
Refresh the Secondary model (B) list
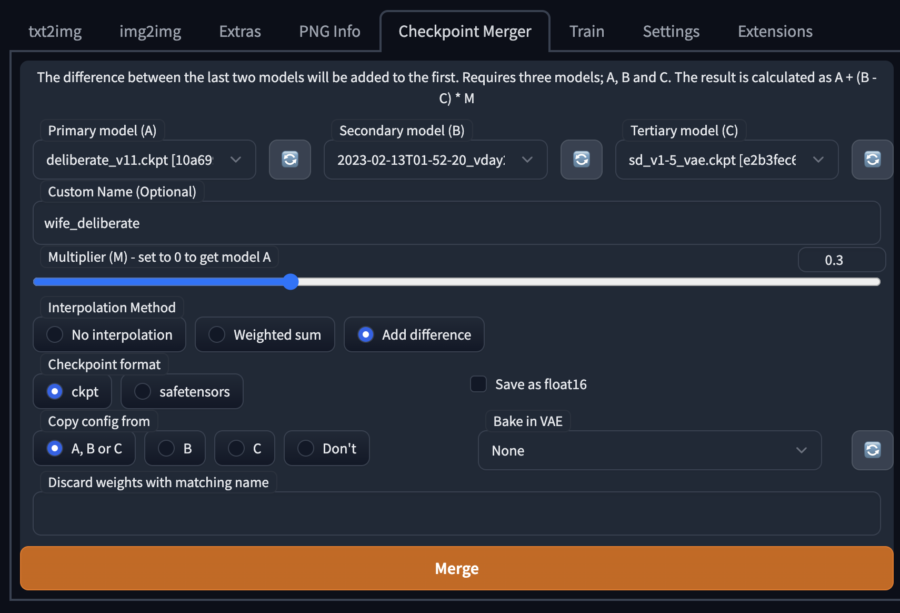point(581,159)
